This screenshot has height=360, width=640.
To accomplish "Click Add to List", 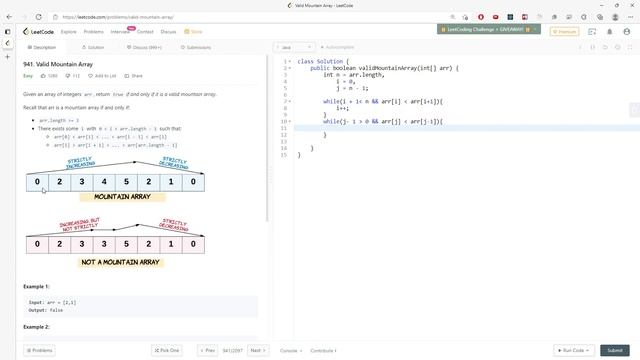I will (x=102, y=76).
